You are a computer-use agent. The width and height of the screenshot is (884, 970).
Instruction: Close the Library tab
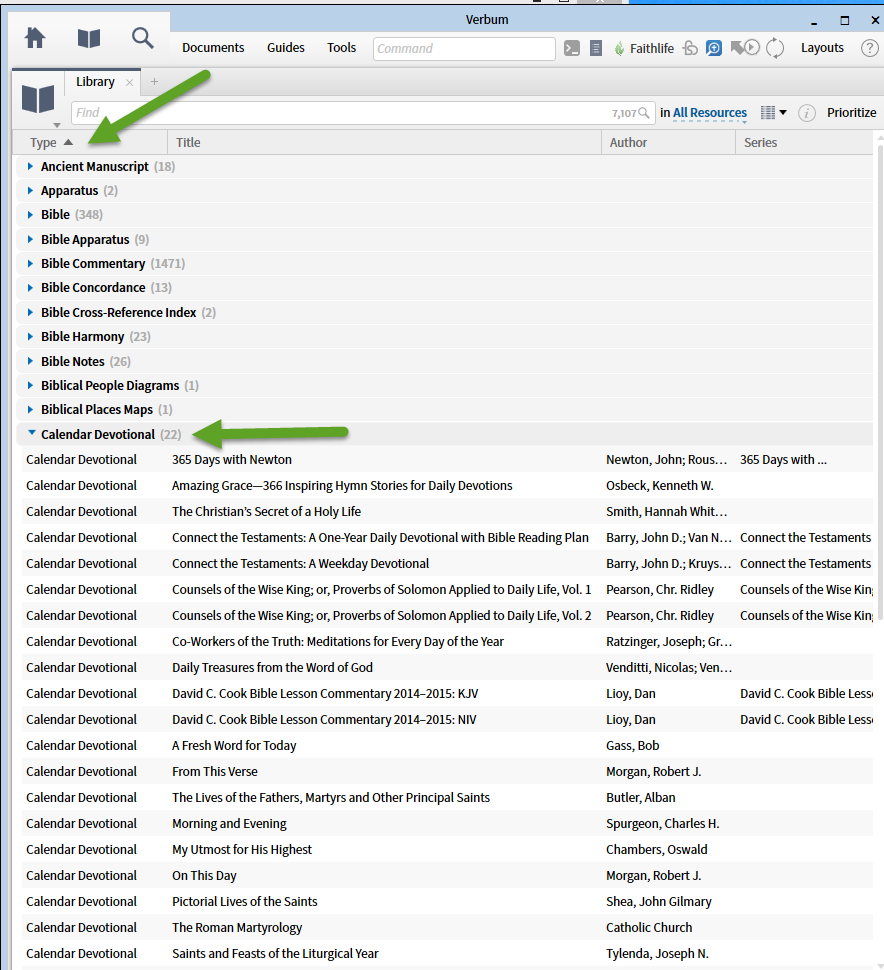(129, 82)
